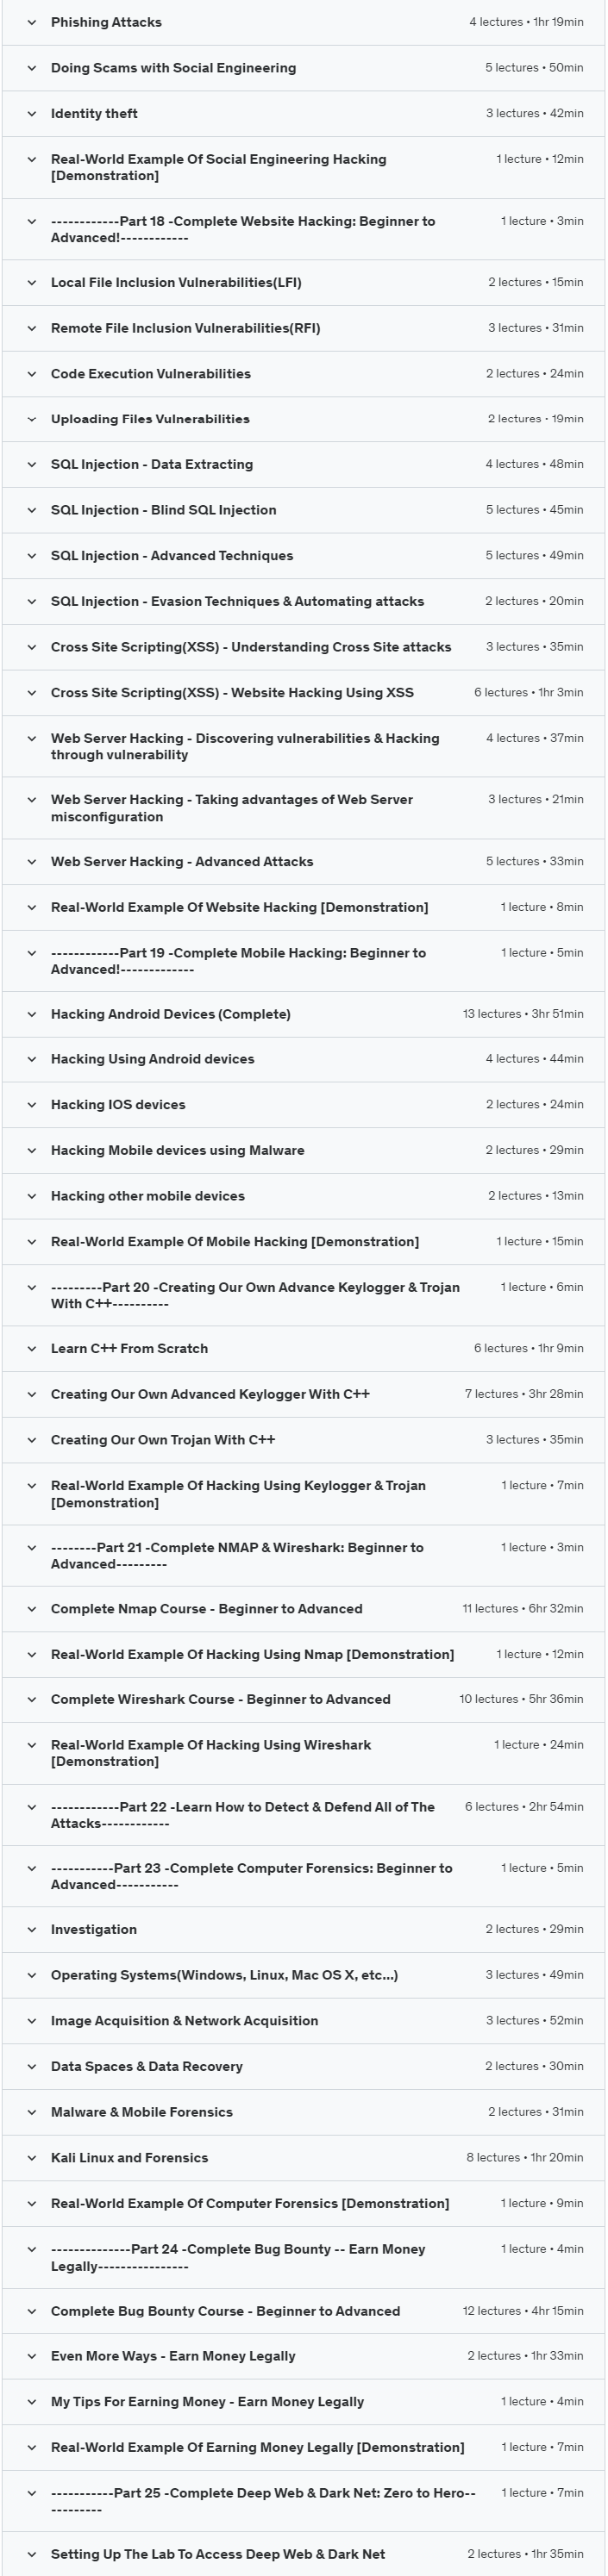Open Part 18 Complete Website Hacking section
The height and width of the screenshot is (2576, 608).
pyautogui.click(x=243, y=229)
